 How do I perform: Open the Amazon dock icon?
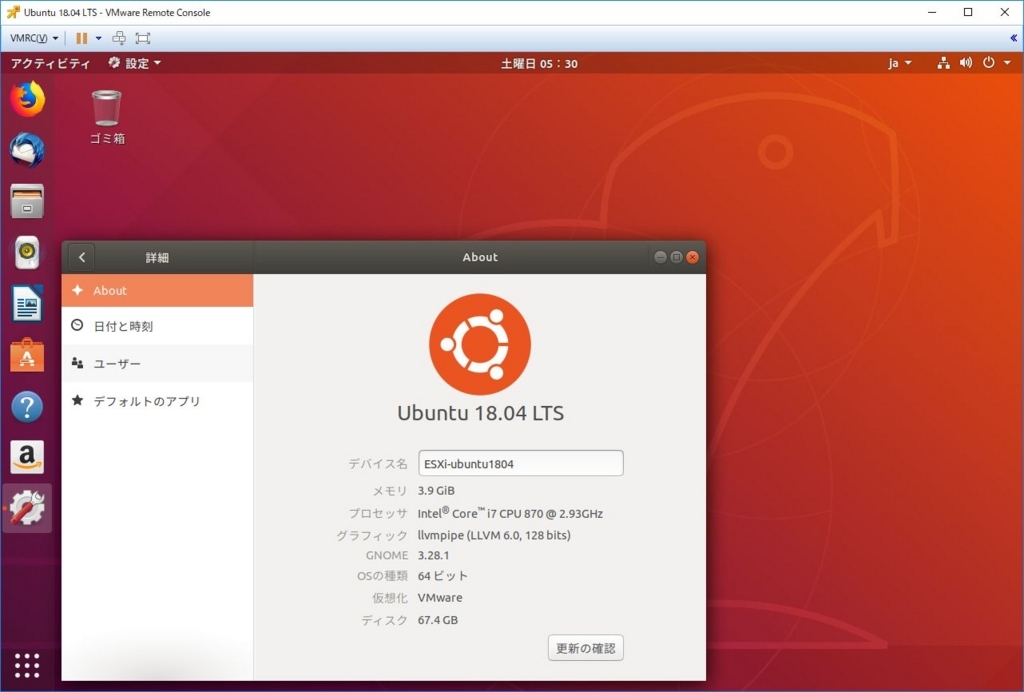(x=27, y=457)
